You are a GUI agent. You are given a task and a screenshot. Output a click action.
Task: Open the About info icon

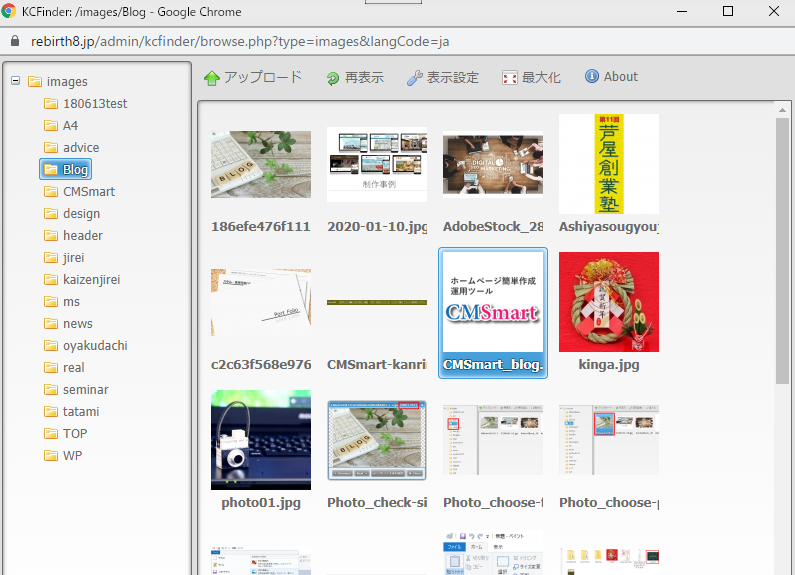click(592, 77)
